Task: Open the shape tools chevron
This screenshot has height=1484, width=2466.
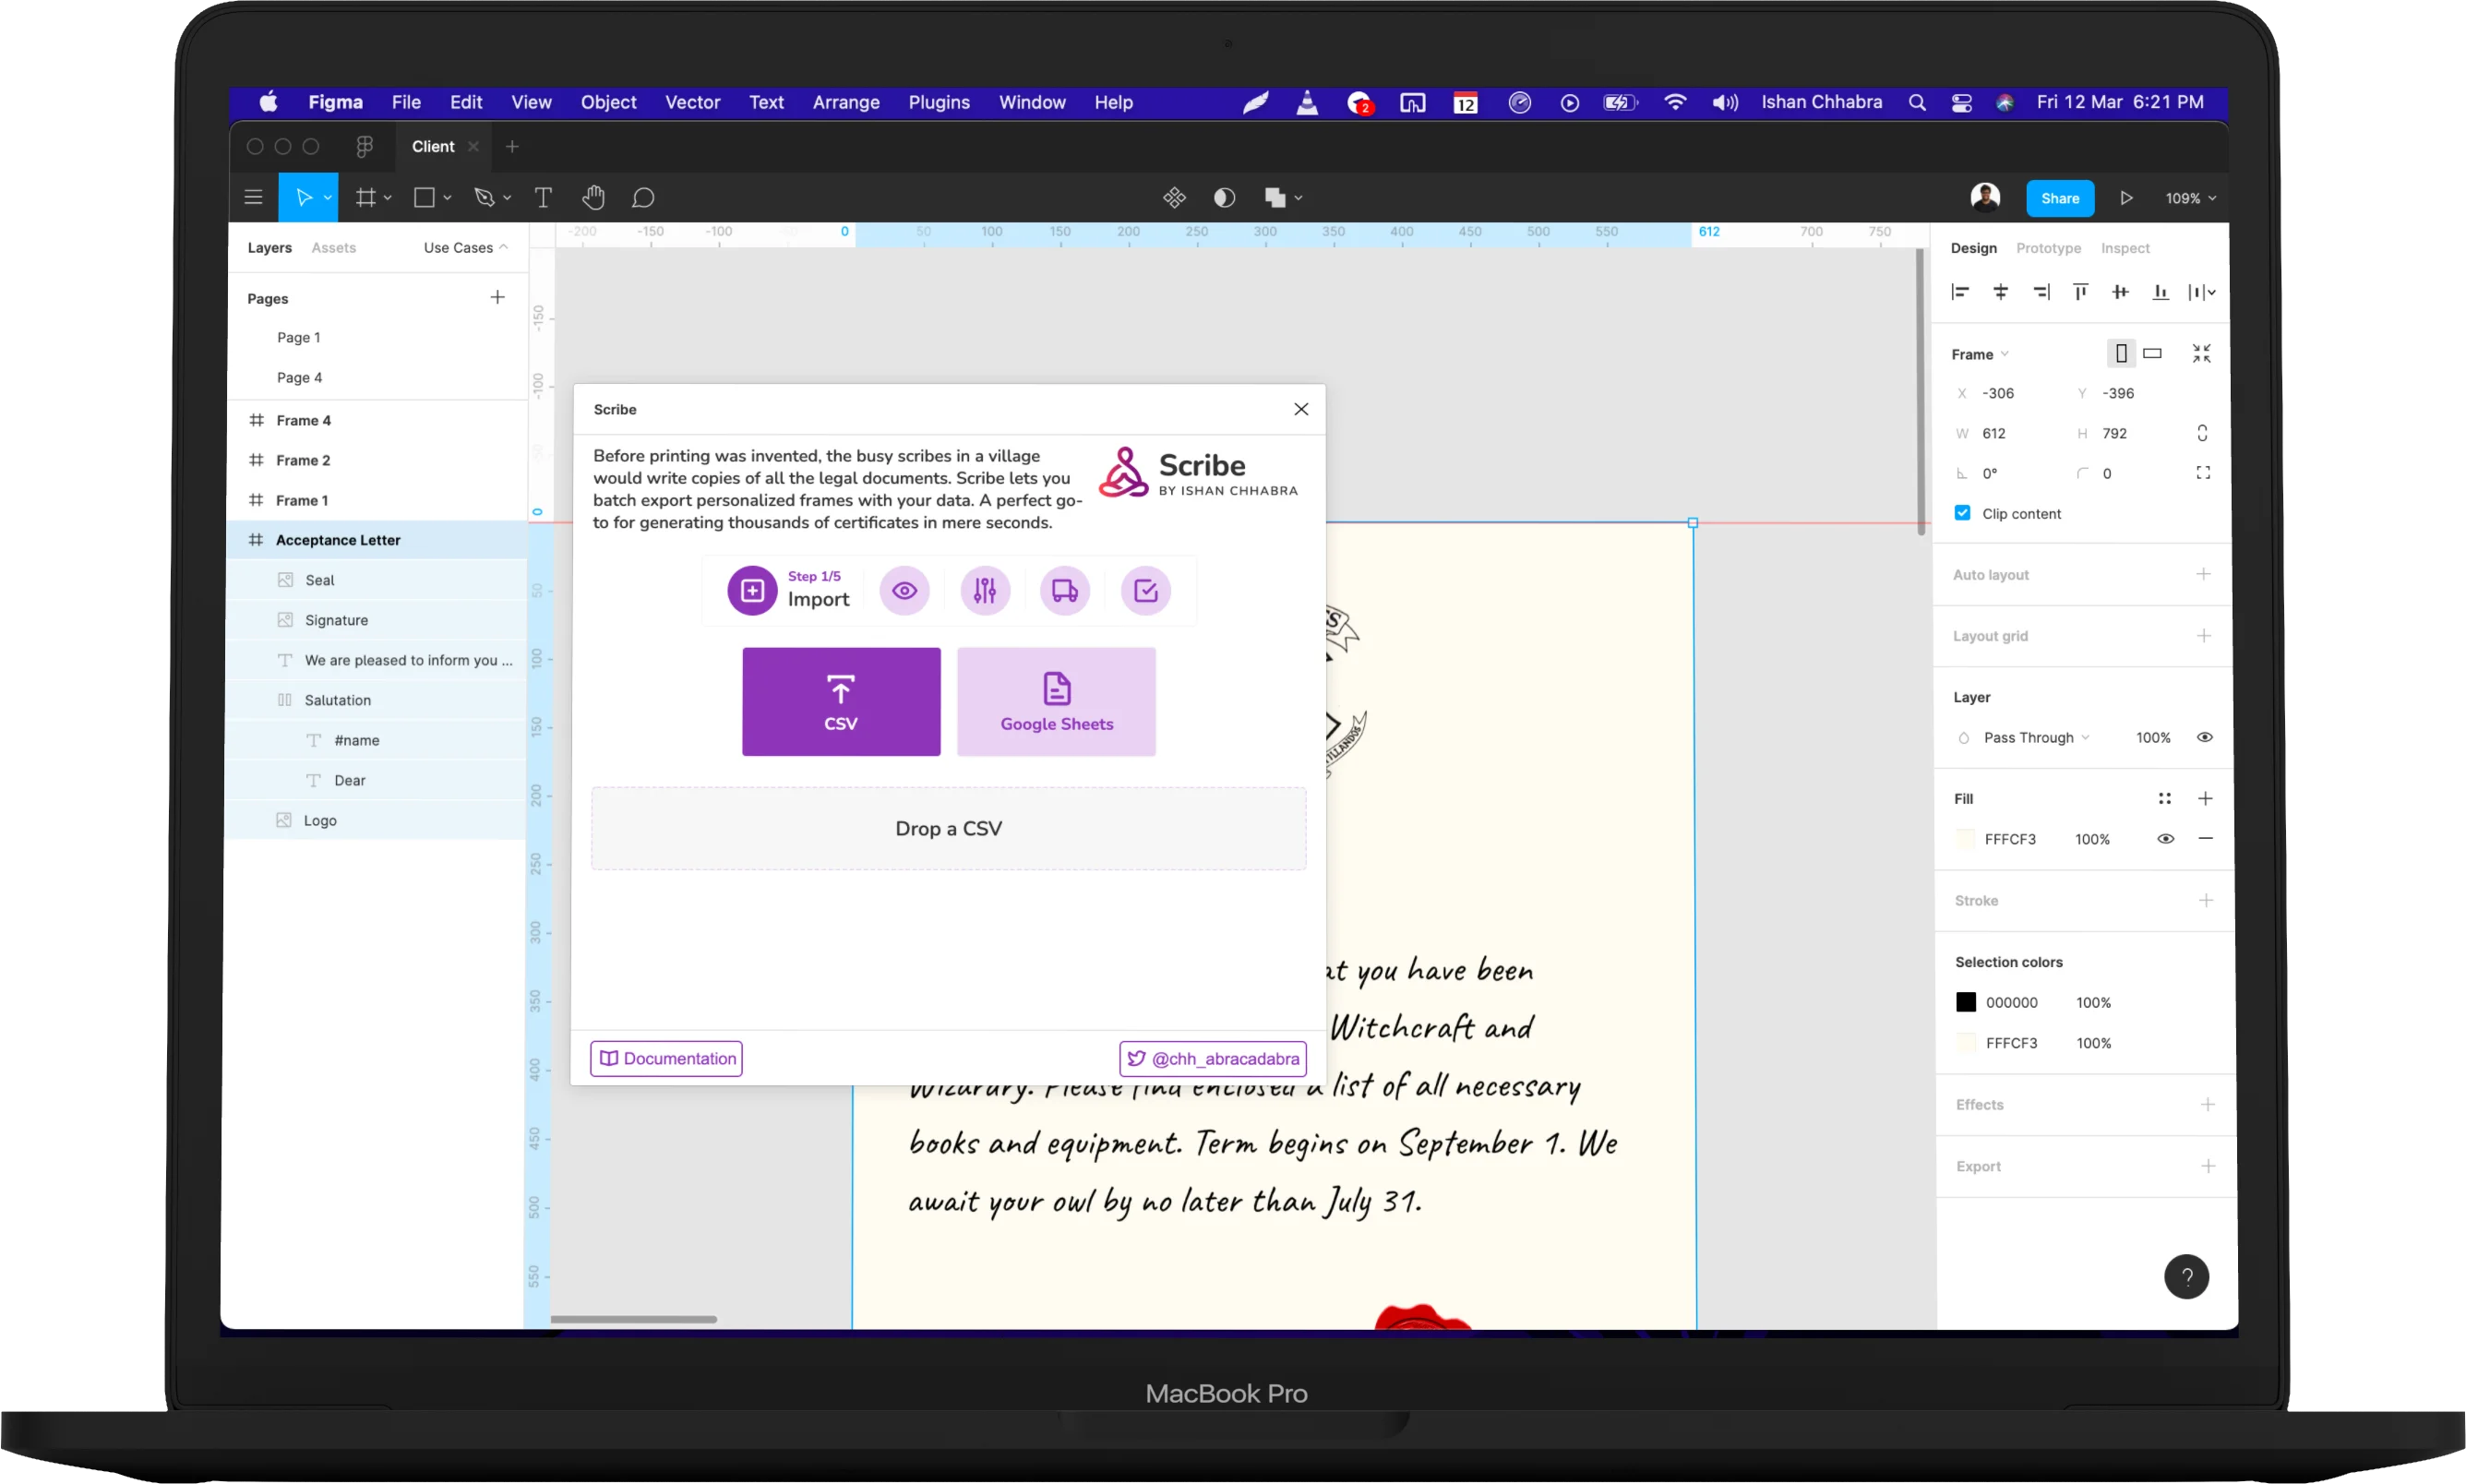Action: tap(447, 198)
